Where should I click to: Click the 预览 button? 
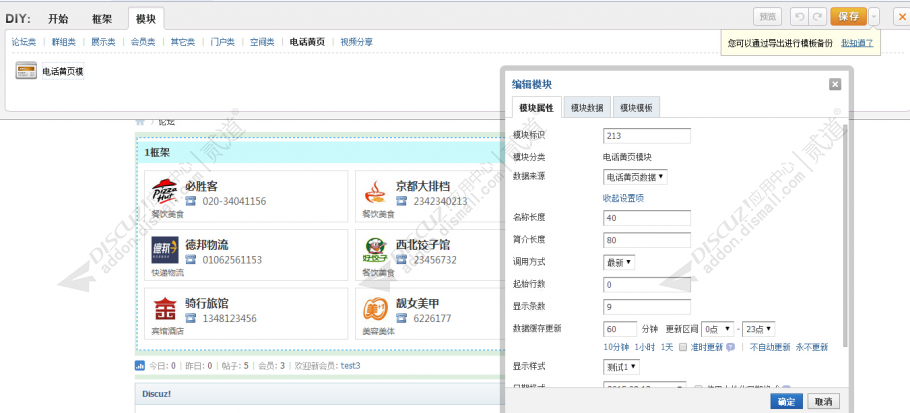[x=767, y=17]
